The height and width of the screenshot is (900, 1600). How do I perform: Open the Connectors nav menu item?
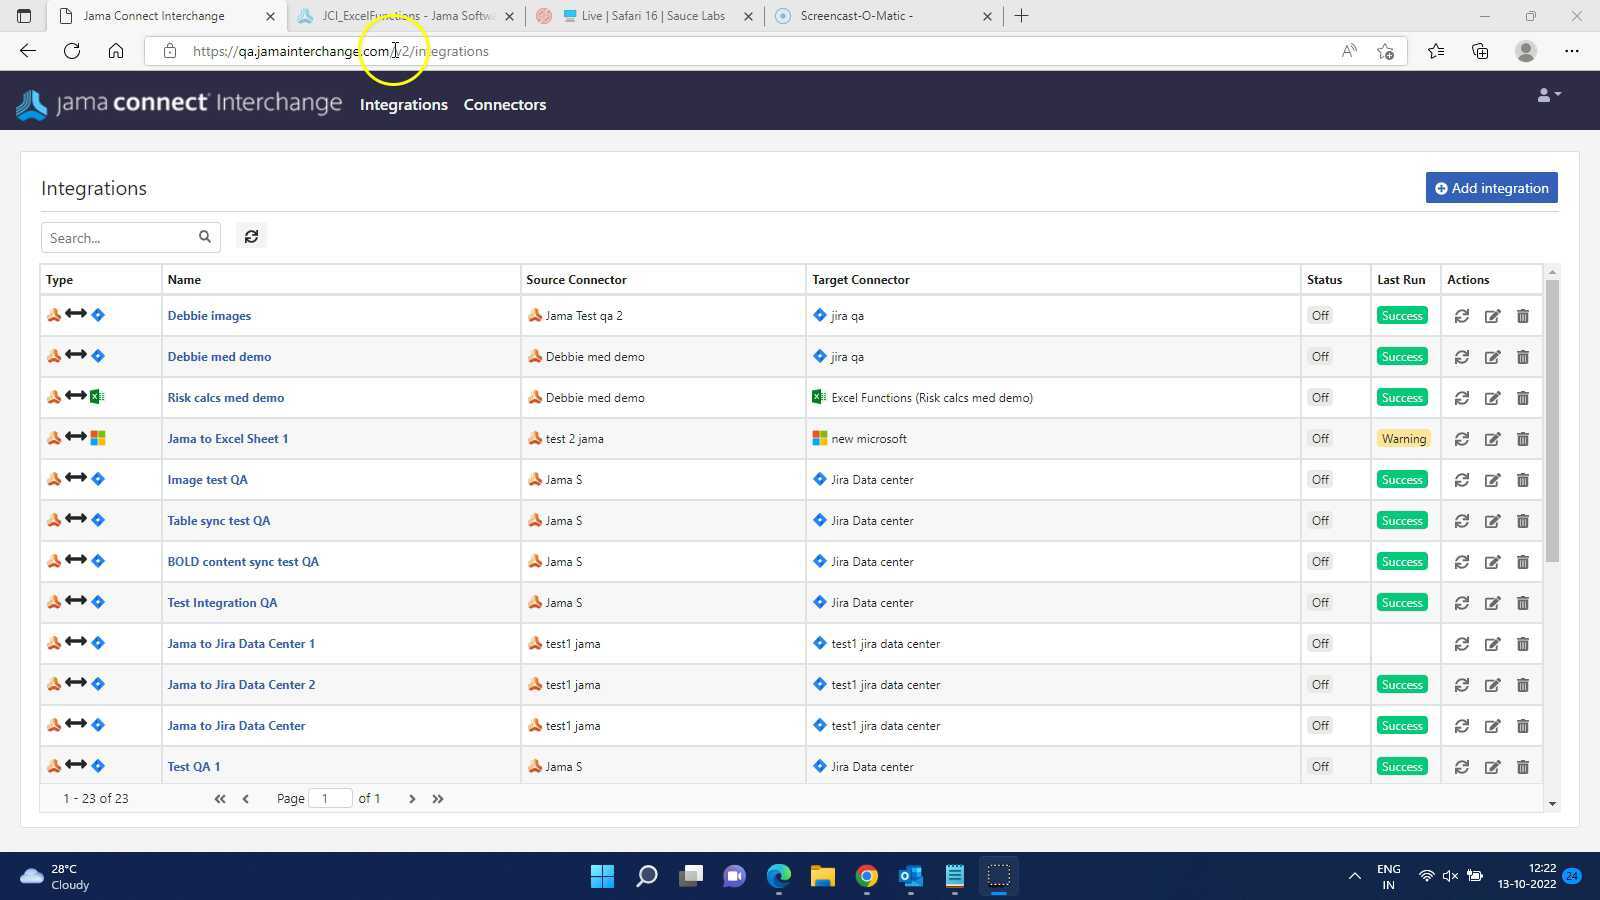(504, 105)
